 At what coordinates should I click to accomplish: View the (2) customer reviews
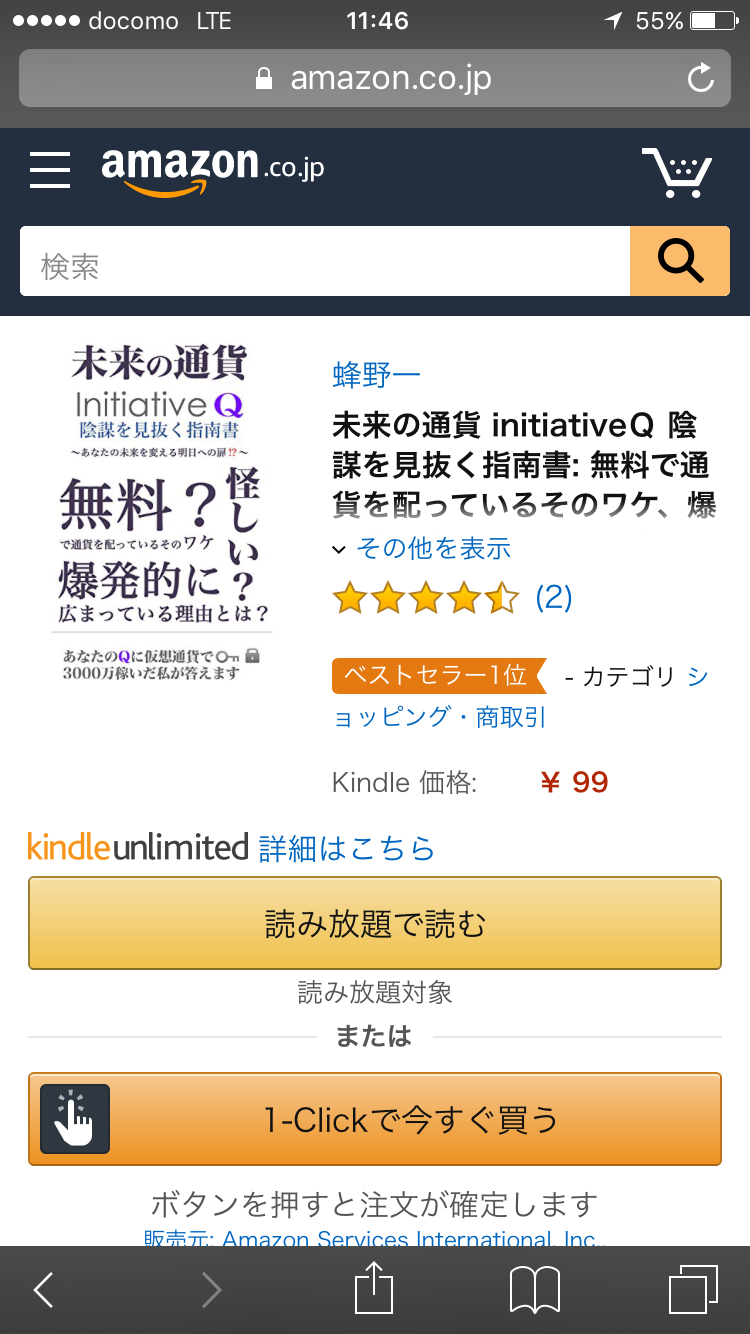(x=554, y=598)
